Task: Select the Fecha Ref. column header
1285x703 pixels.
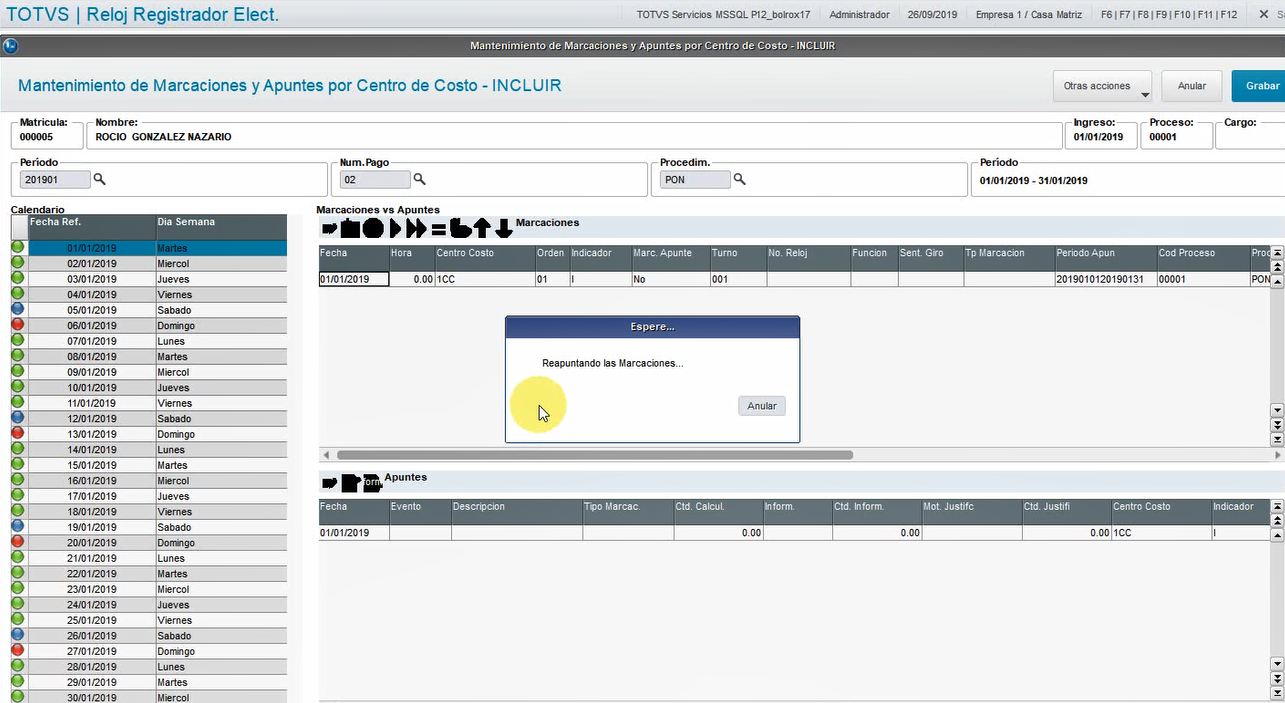Action: click(91, 227)
